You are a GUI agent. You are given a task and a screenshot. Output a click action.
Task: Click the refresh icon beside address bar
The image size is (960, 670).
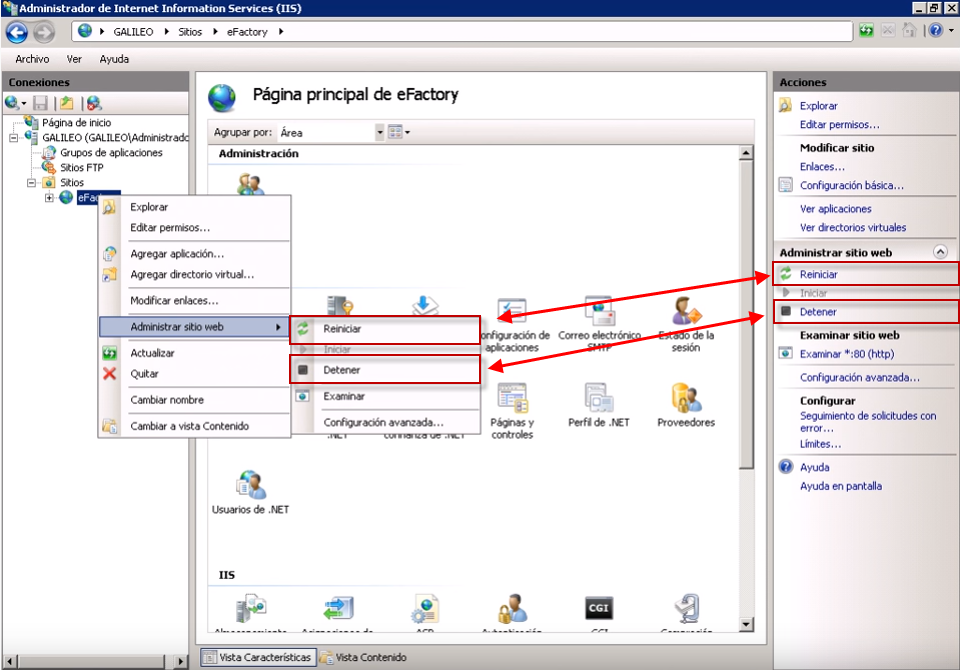866,31
